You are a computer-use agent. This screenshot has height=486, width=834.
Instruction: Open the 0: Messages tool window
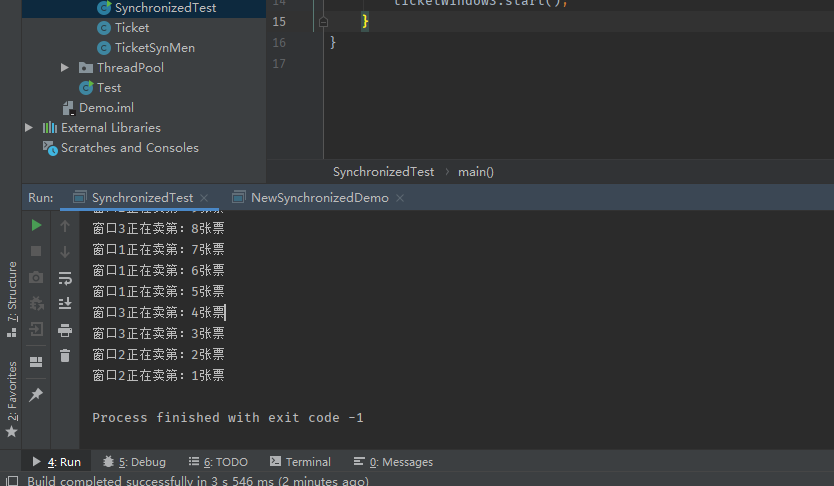tap(394, 462)
